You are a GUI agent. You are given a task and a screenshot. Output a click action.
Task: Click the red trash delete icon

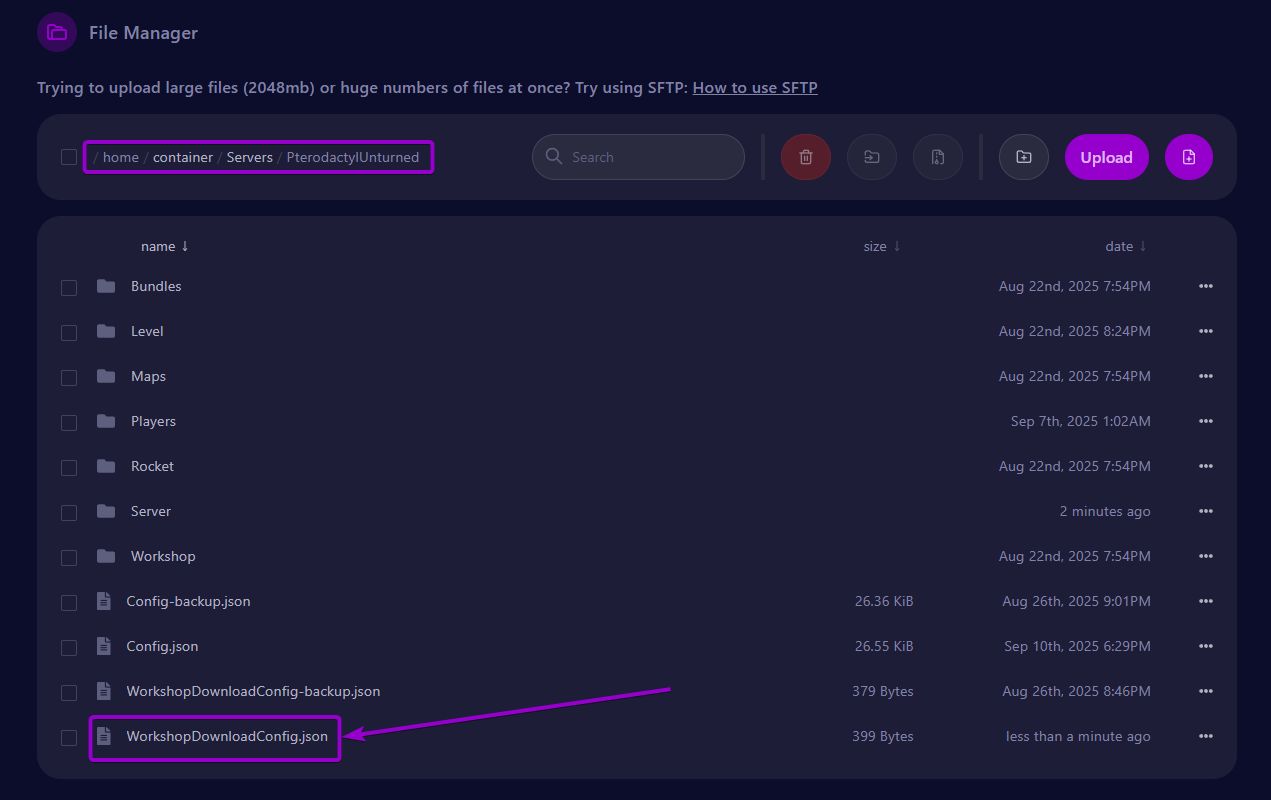(x=806, y=157)
